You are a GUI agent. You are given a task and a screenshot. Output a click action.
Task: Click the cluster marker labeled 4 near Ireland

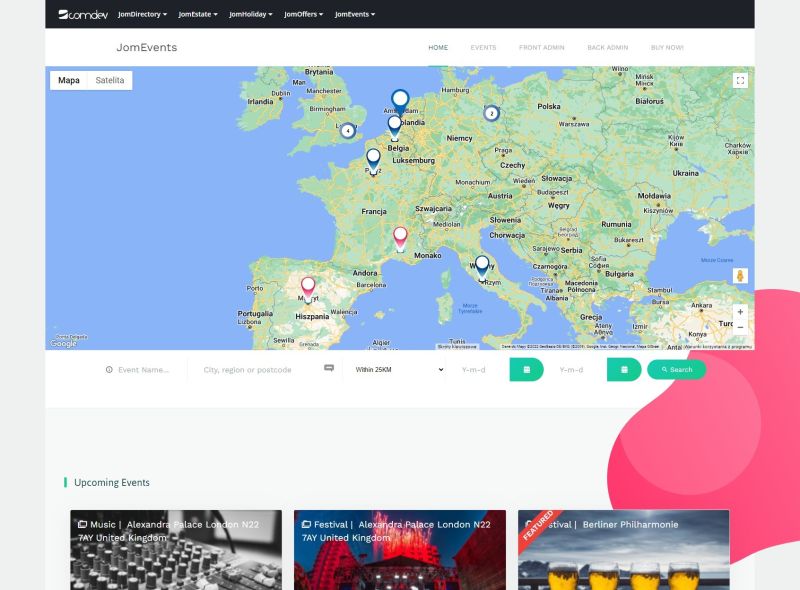[x=347, y=129]
